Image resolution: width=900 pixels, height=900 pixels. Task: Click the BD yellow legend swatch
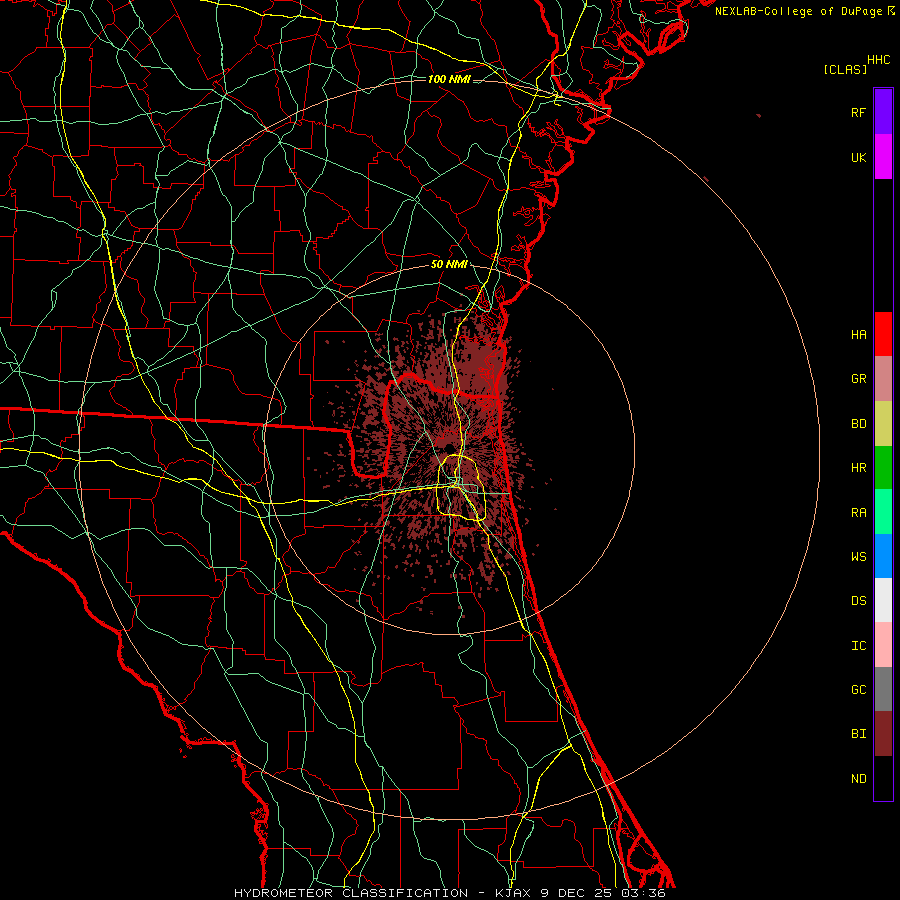[x=883, y=424]
